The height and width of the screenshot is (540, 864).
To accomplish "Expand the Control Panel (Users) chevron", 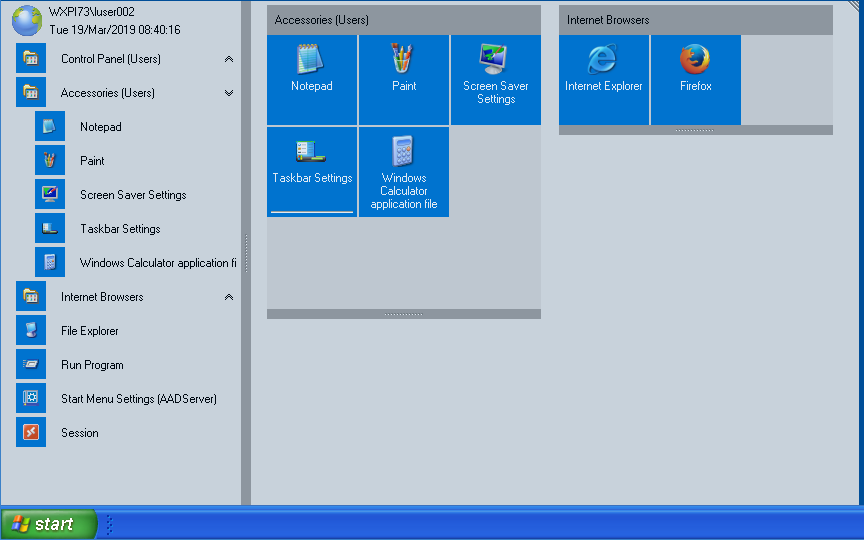I will (x=229, y=59).
